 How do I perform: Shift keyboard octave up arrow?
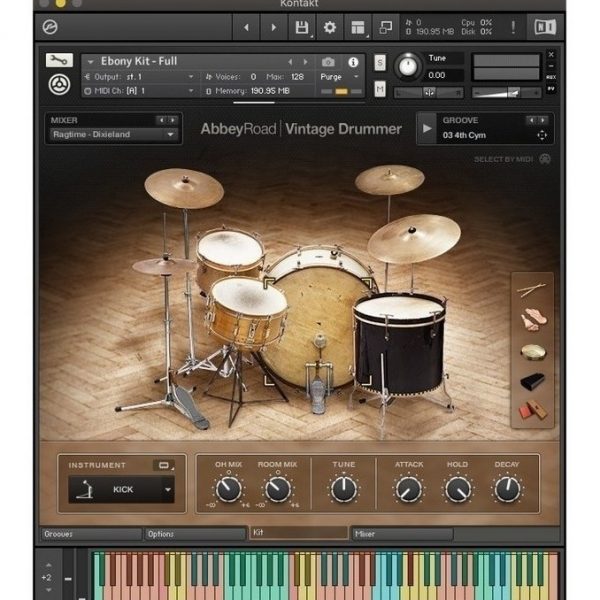point(49,565)
